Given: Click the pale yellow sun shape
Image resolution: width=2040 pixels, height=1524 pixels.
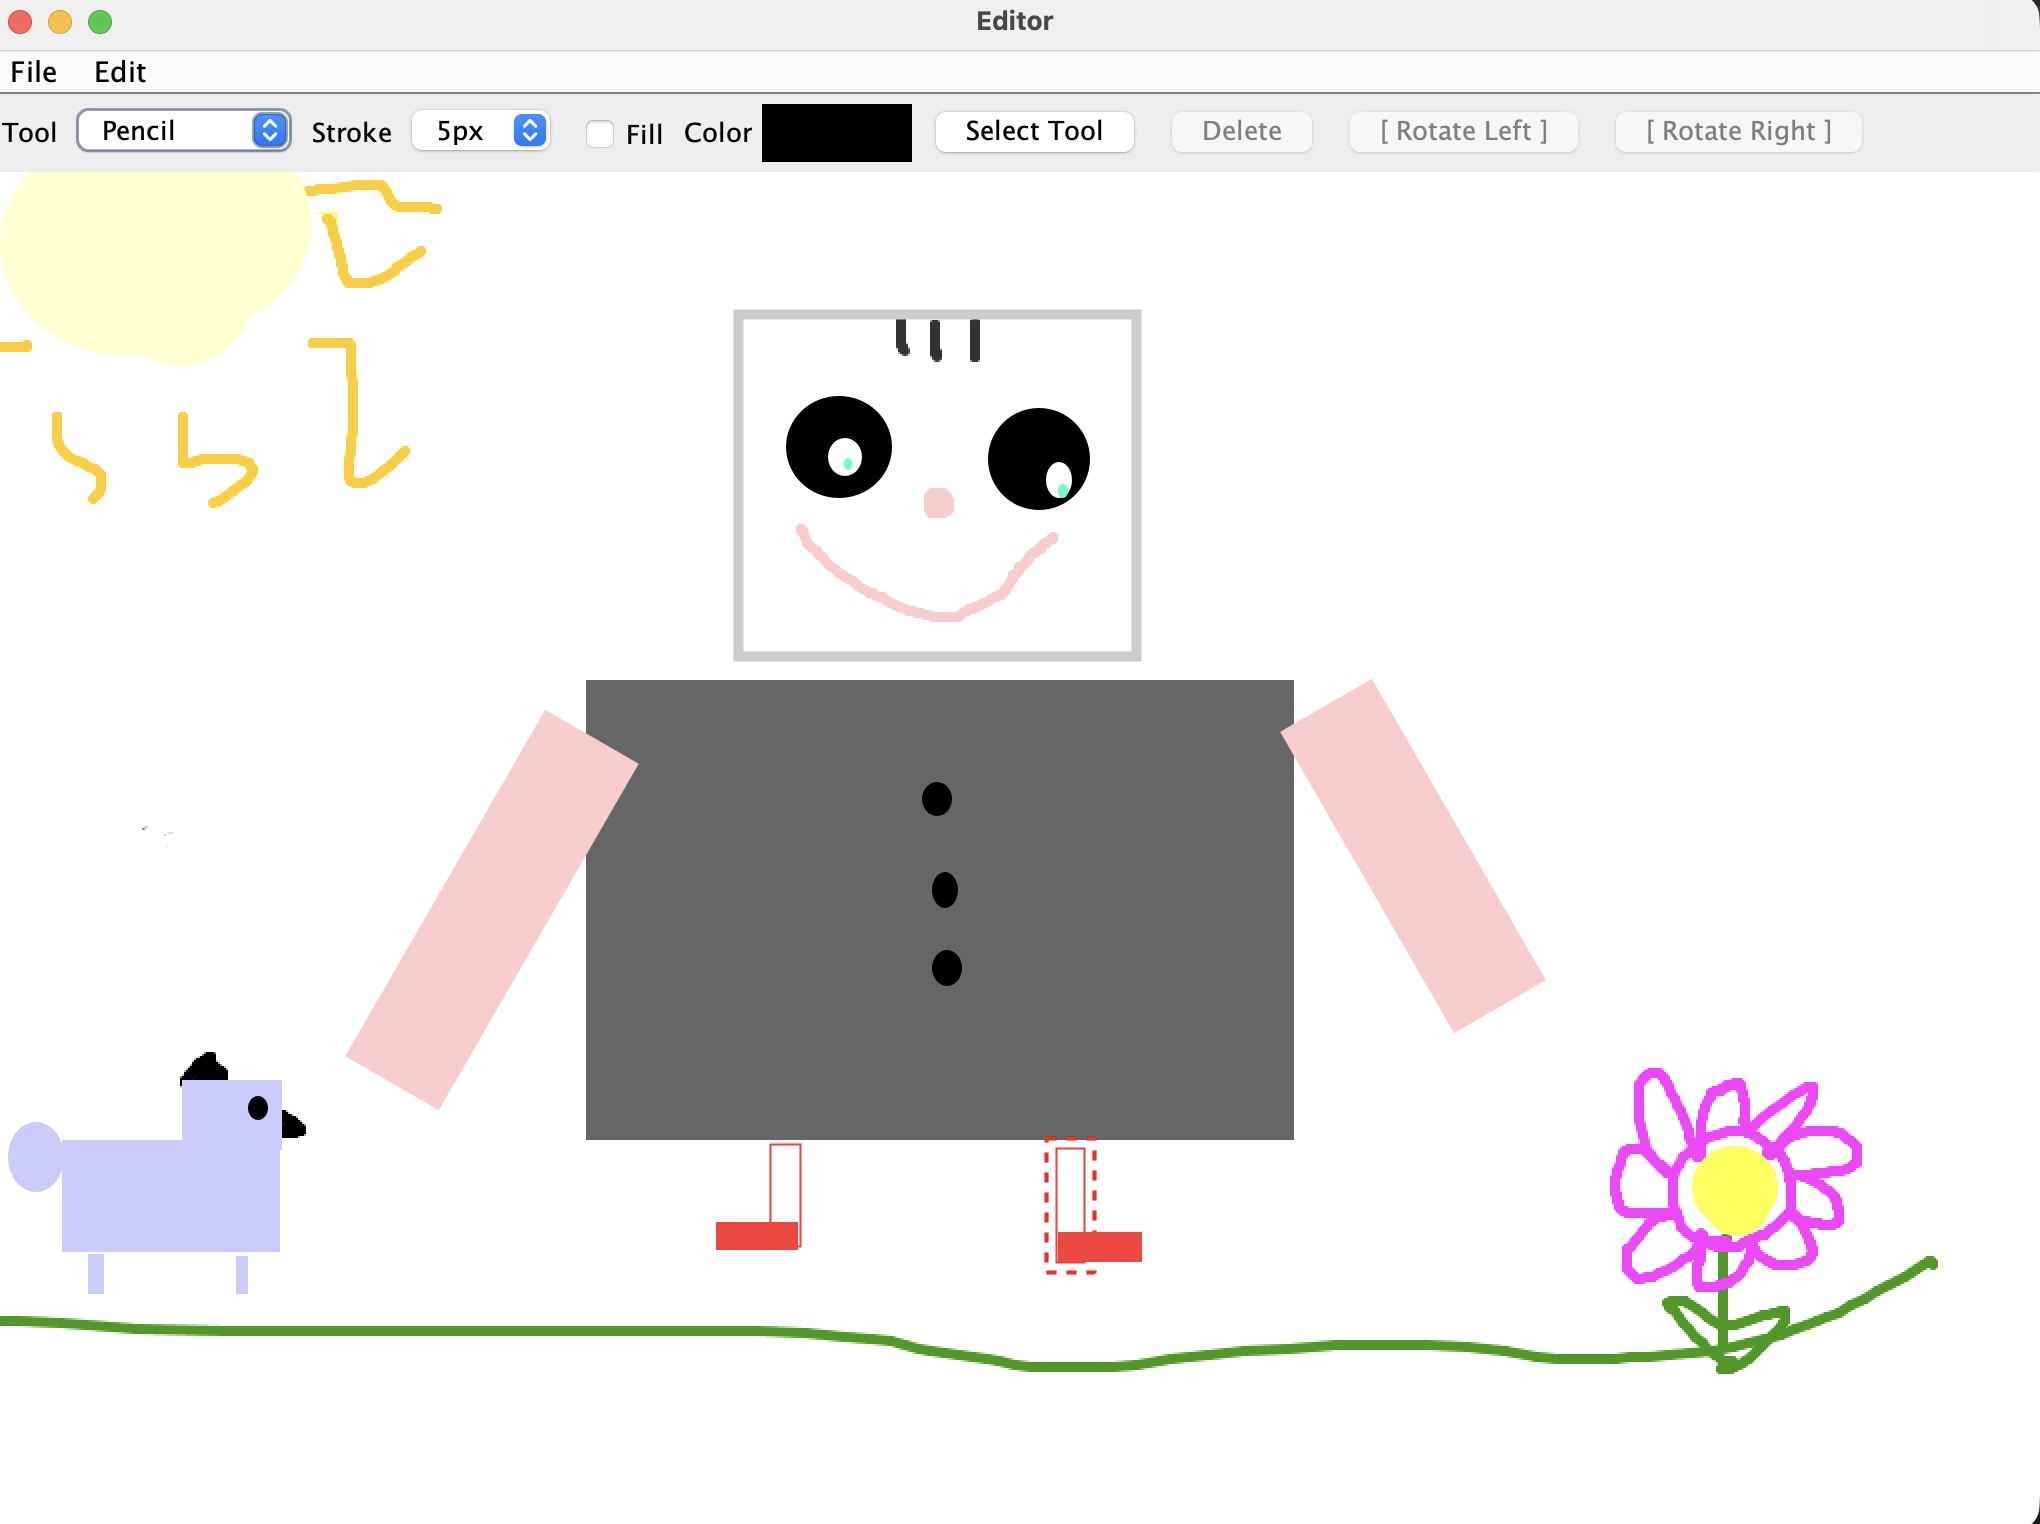Looking at the screenshot, I should coord(150,260).
